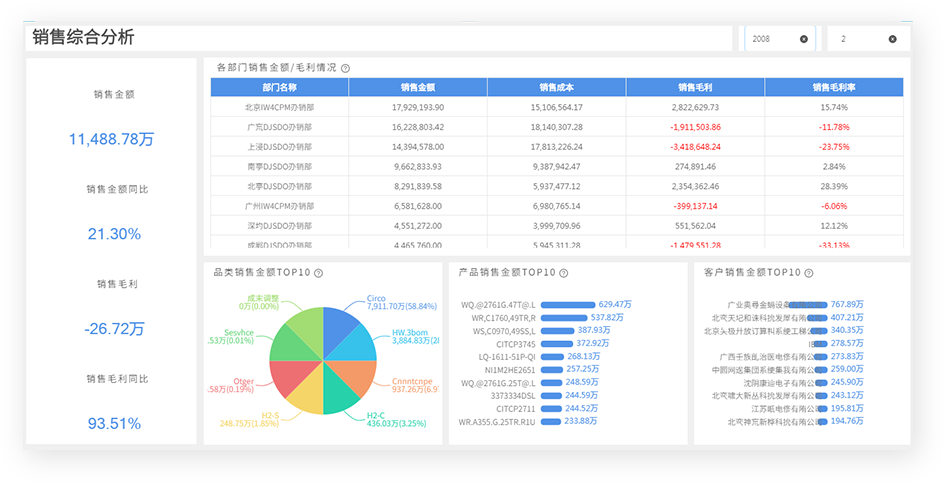Viewport: 944px width, 483px height.
Task: Click the bar for WQ.@2761G.47T@.L product
Action: pos(568,305)
